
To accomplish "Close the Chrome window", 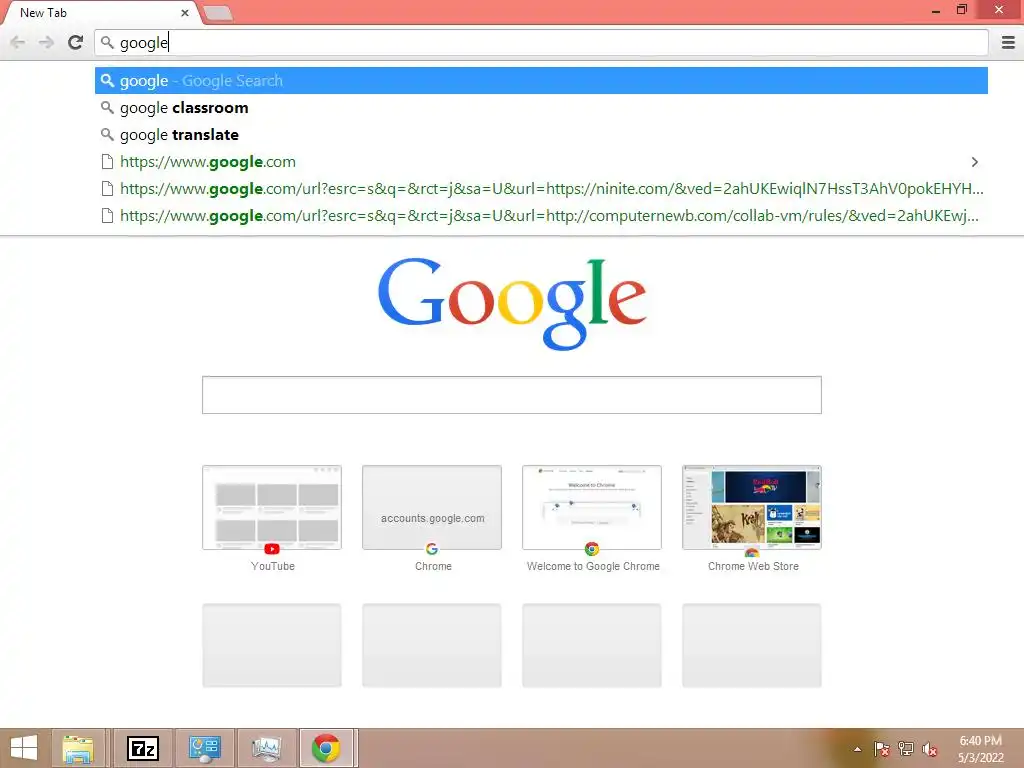I will [x=999, y=10].
